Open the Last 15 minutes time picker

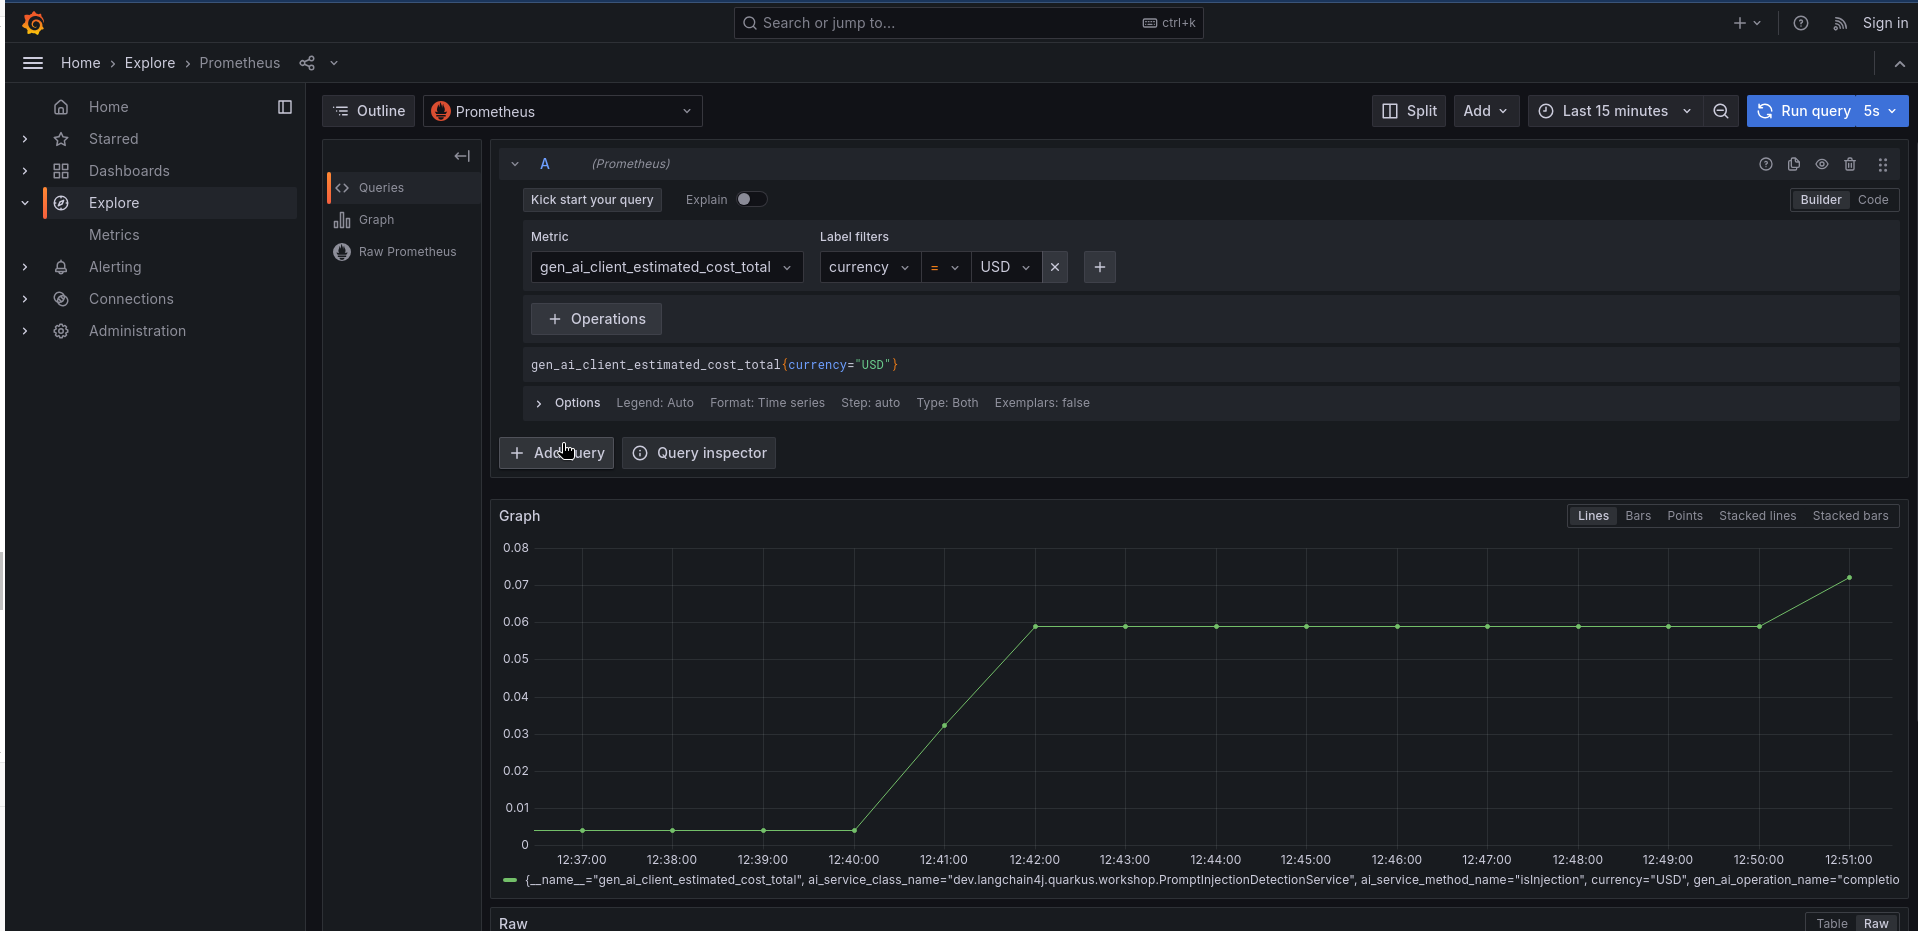tap(1614, 111)
